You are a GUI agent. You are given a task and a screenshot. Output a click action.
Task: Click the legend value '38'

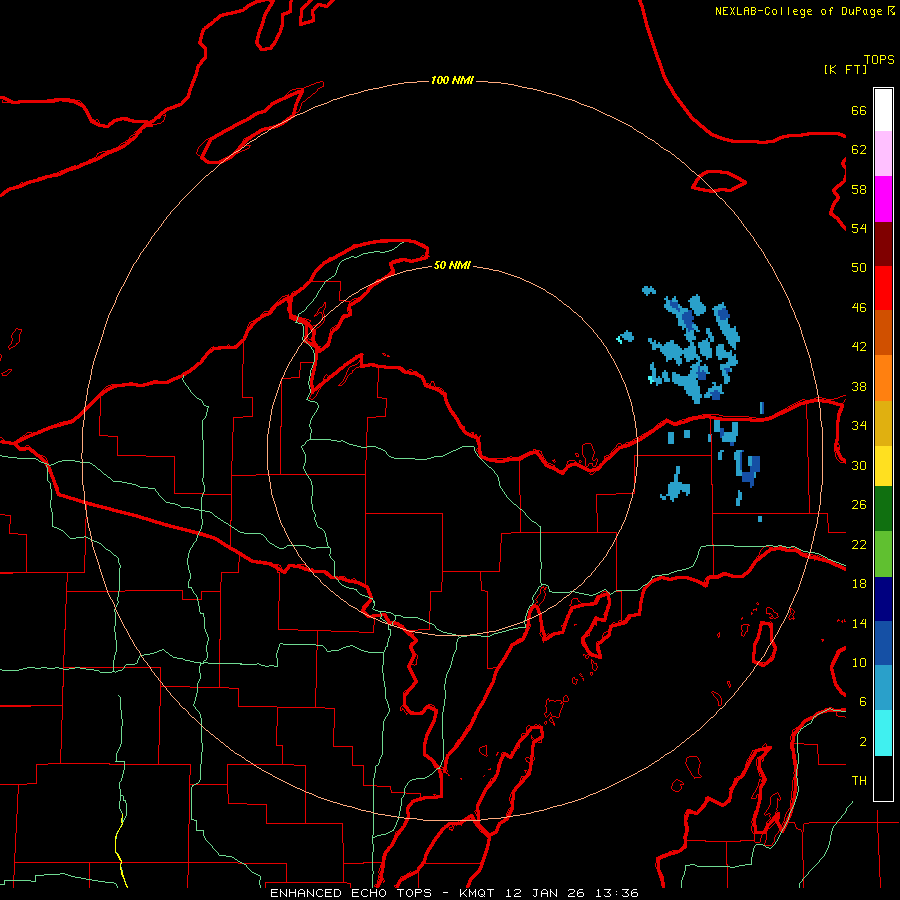coord(859,387)
